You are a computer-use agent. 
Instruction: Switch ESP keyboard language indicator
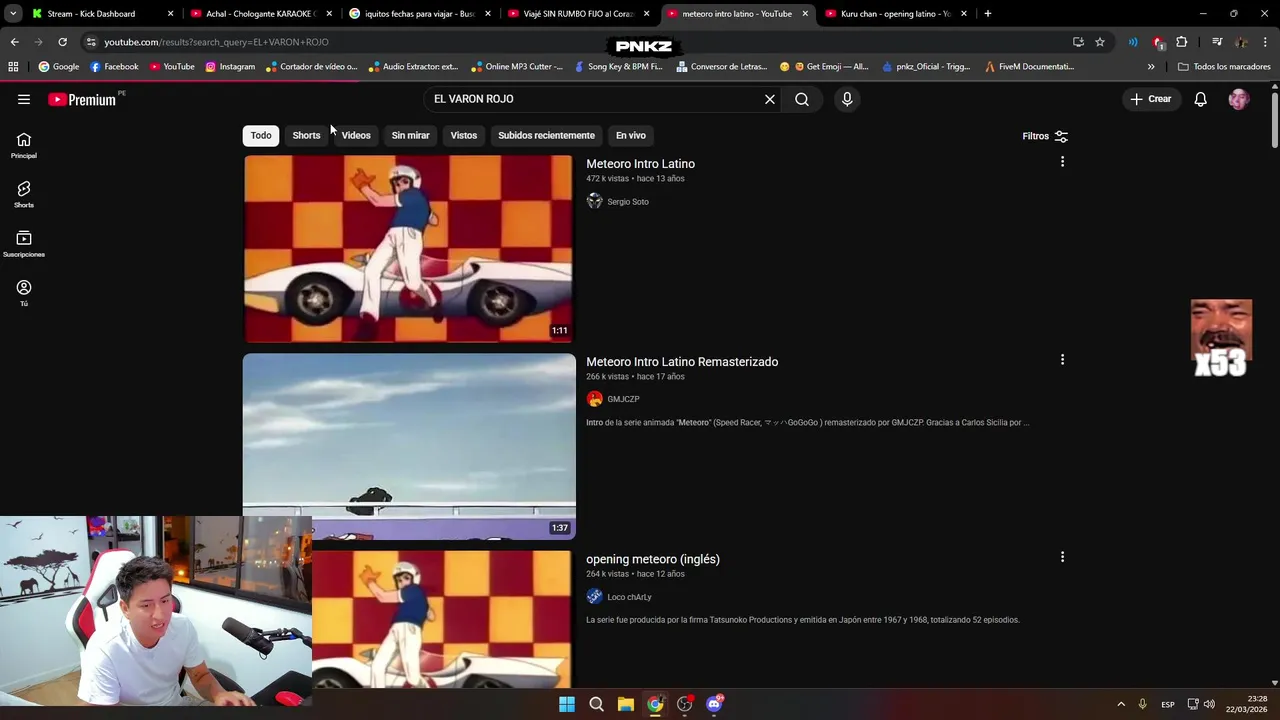[x=1167, y=704]
